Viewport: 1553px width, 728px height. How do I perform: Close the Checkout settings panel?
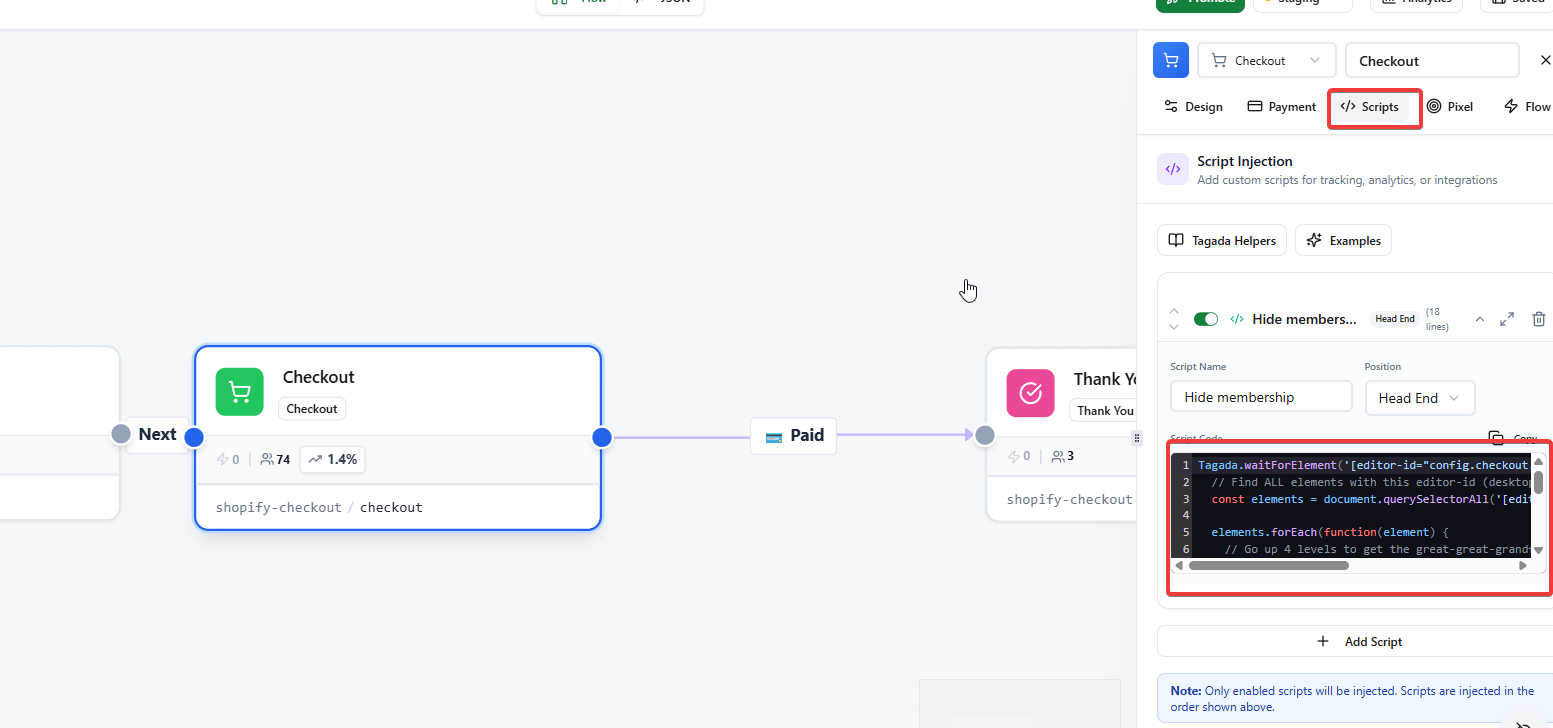tap(1545, 60)
